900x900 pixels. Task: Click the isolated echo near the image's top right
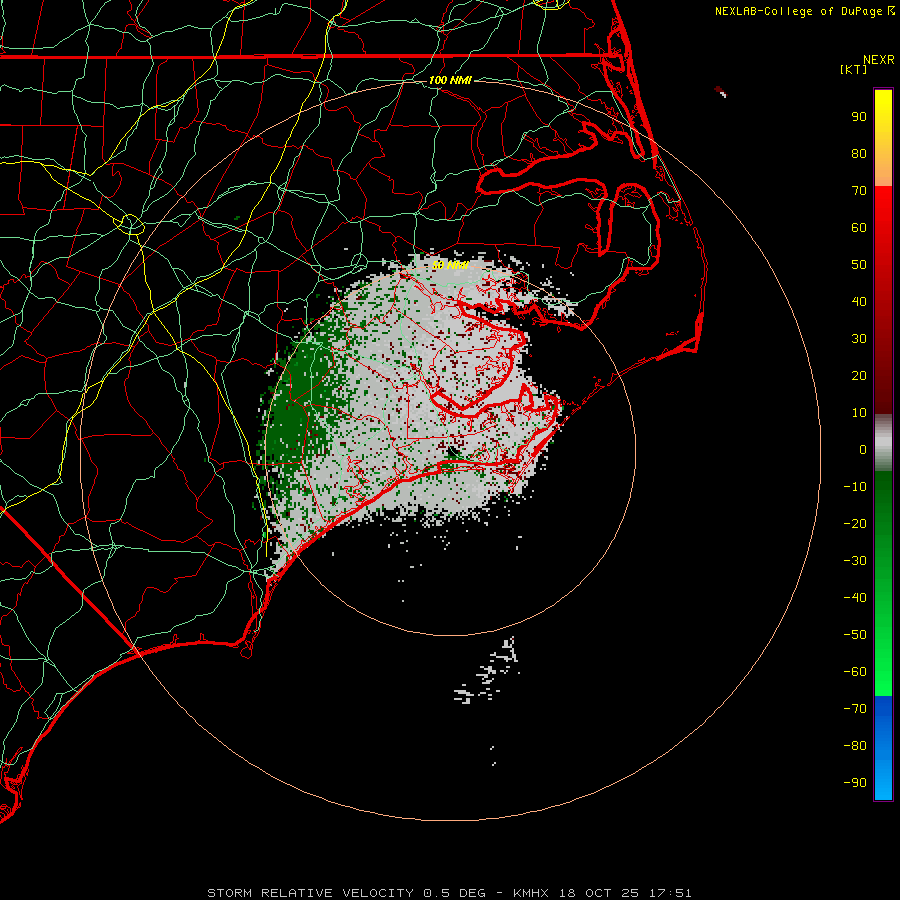721,92
